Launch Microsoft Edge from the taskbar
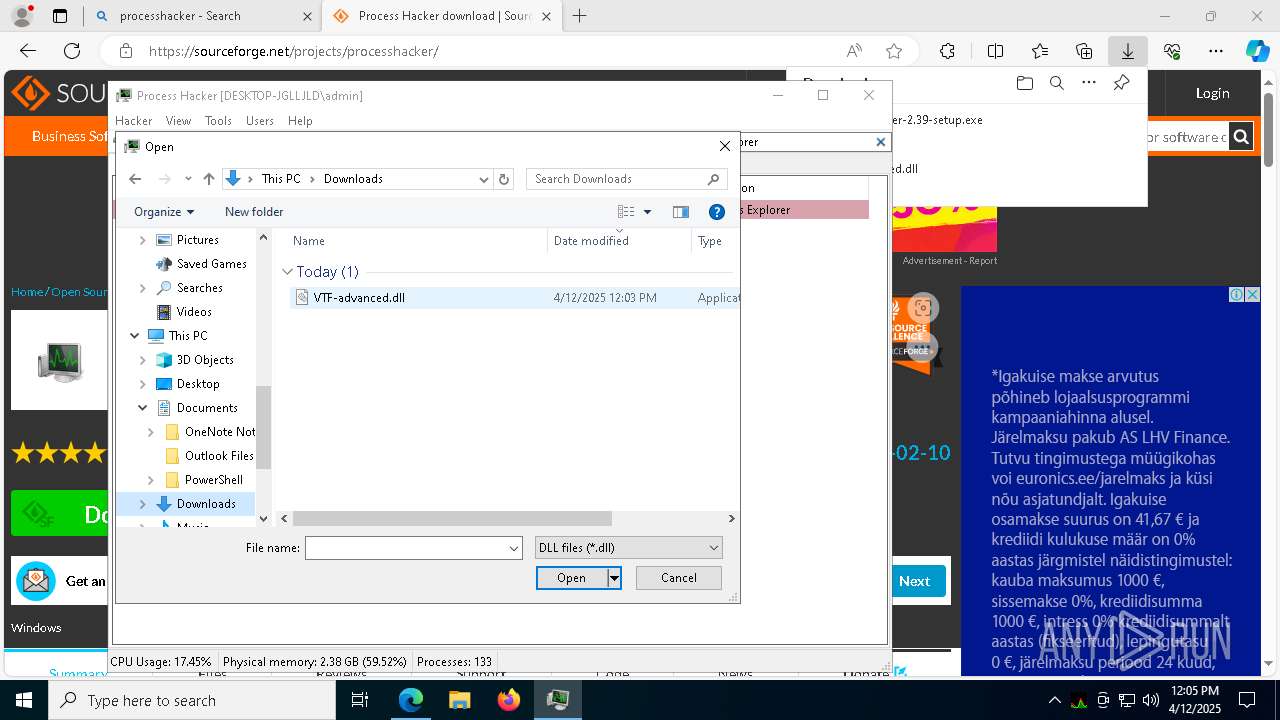 tap(411, 700)
